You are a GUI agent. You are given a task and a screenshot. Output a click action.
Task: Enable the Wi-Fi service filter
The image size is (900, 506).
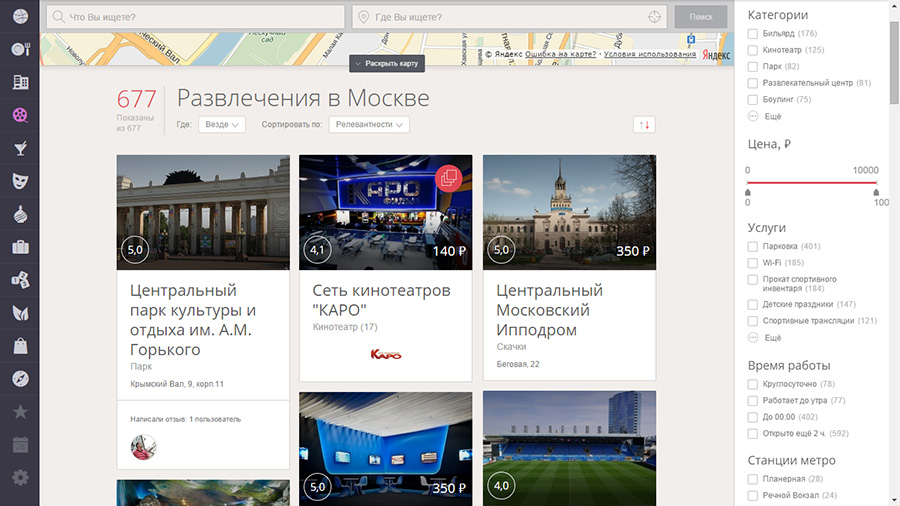752,263
